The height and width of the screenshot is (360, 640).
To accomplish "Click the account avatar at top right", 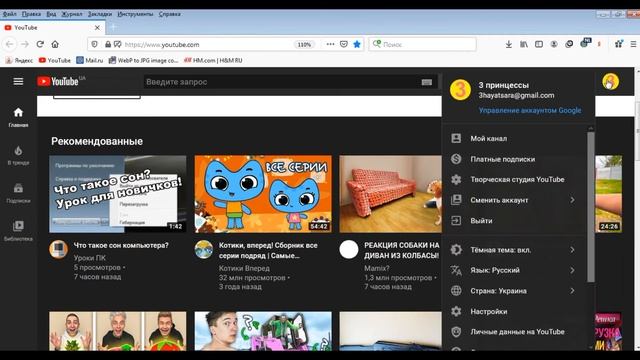I will click(610, 82).
